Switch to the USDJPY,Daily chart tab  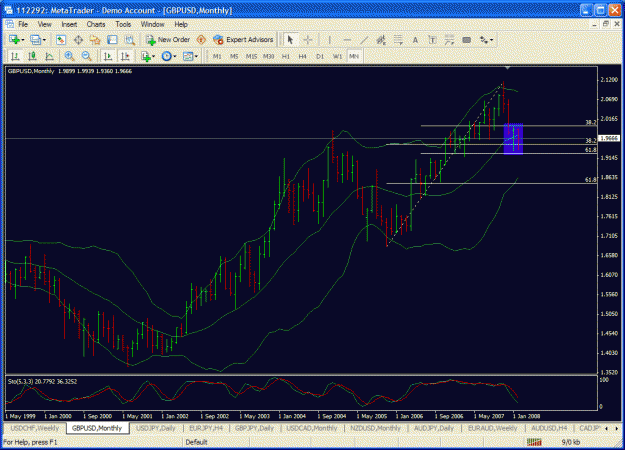click(156, 428)
